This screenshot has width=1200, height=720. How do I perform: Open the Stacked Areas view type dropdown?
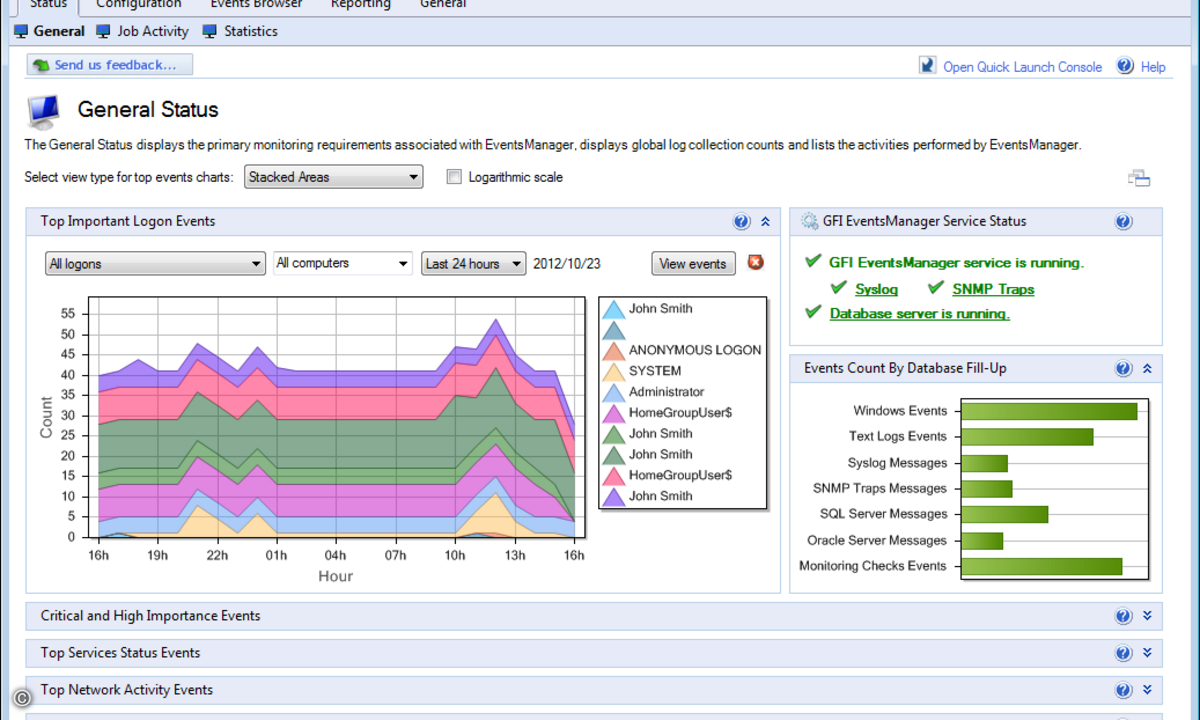tap(334, 177)
